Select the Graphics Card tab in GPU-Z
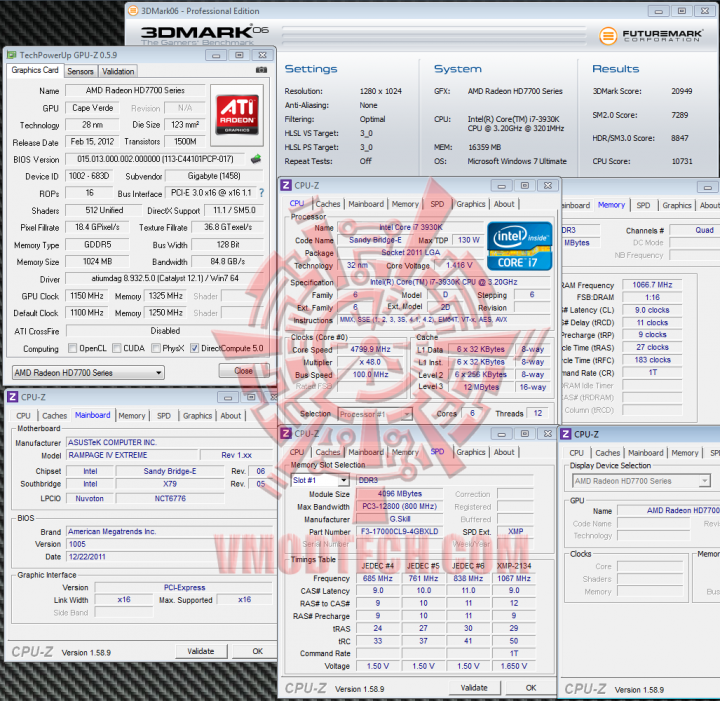Viewport: 720px width, 701px height. 35,70
